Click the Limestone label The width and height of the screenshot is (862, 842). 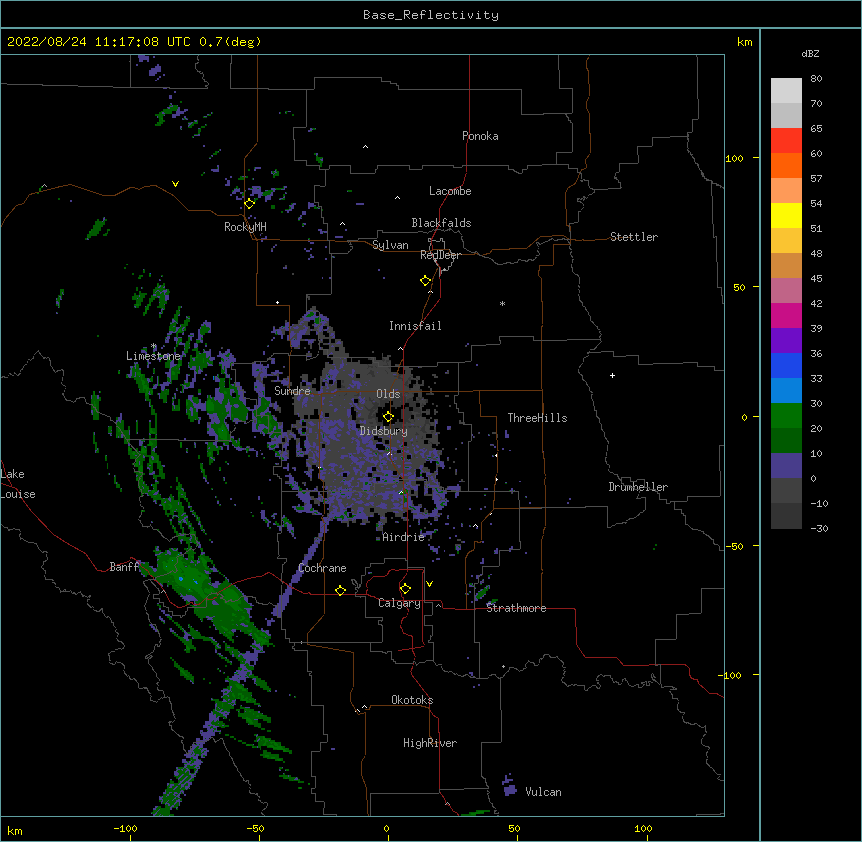click(153, 356)
